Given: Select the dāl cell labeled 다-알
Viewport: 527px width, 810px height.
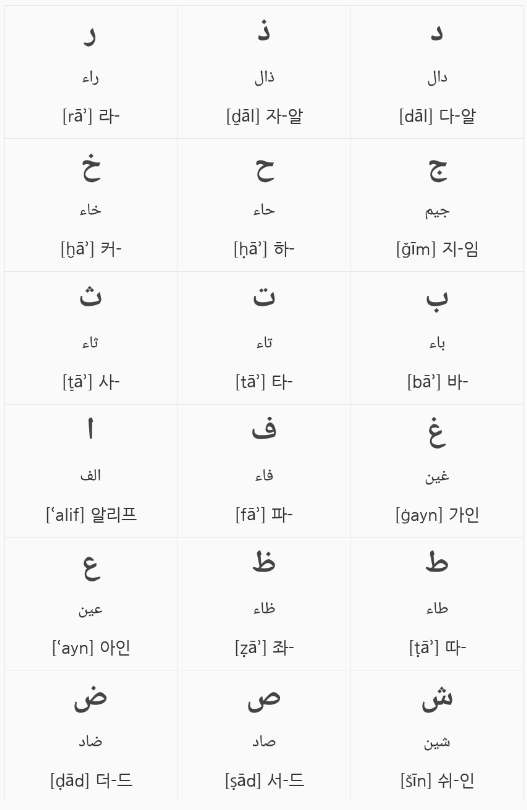Looking at the screenshot, I should pos(437,72).
